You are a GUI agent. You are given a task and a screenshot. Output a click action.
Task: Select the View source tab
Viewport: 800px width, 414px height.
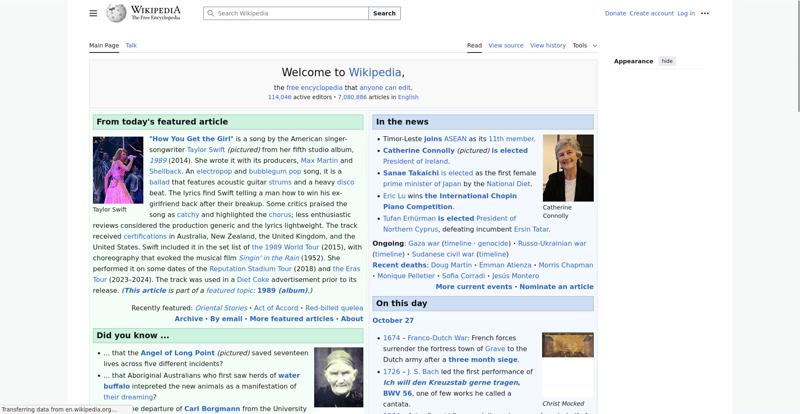click(504, 45)
